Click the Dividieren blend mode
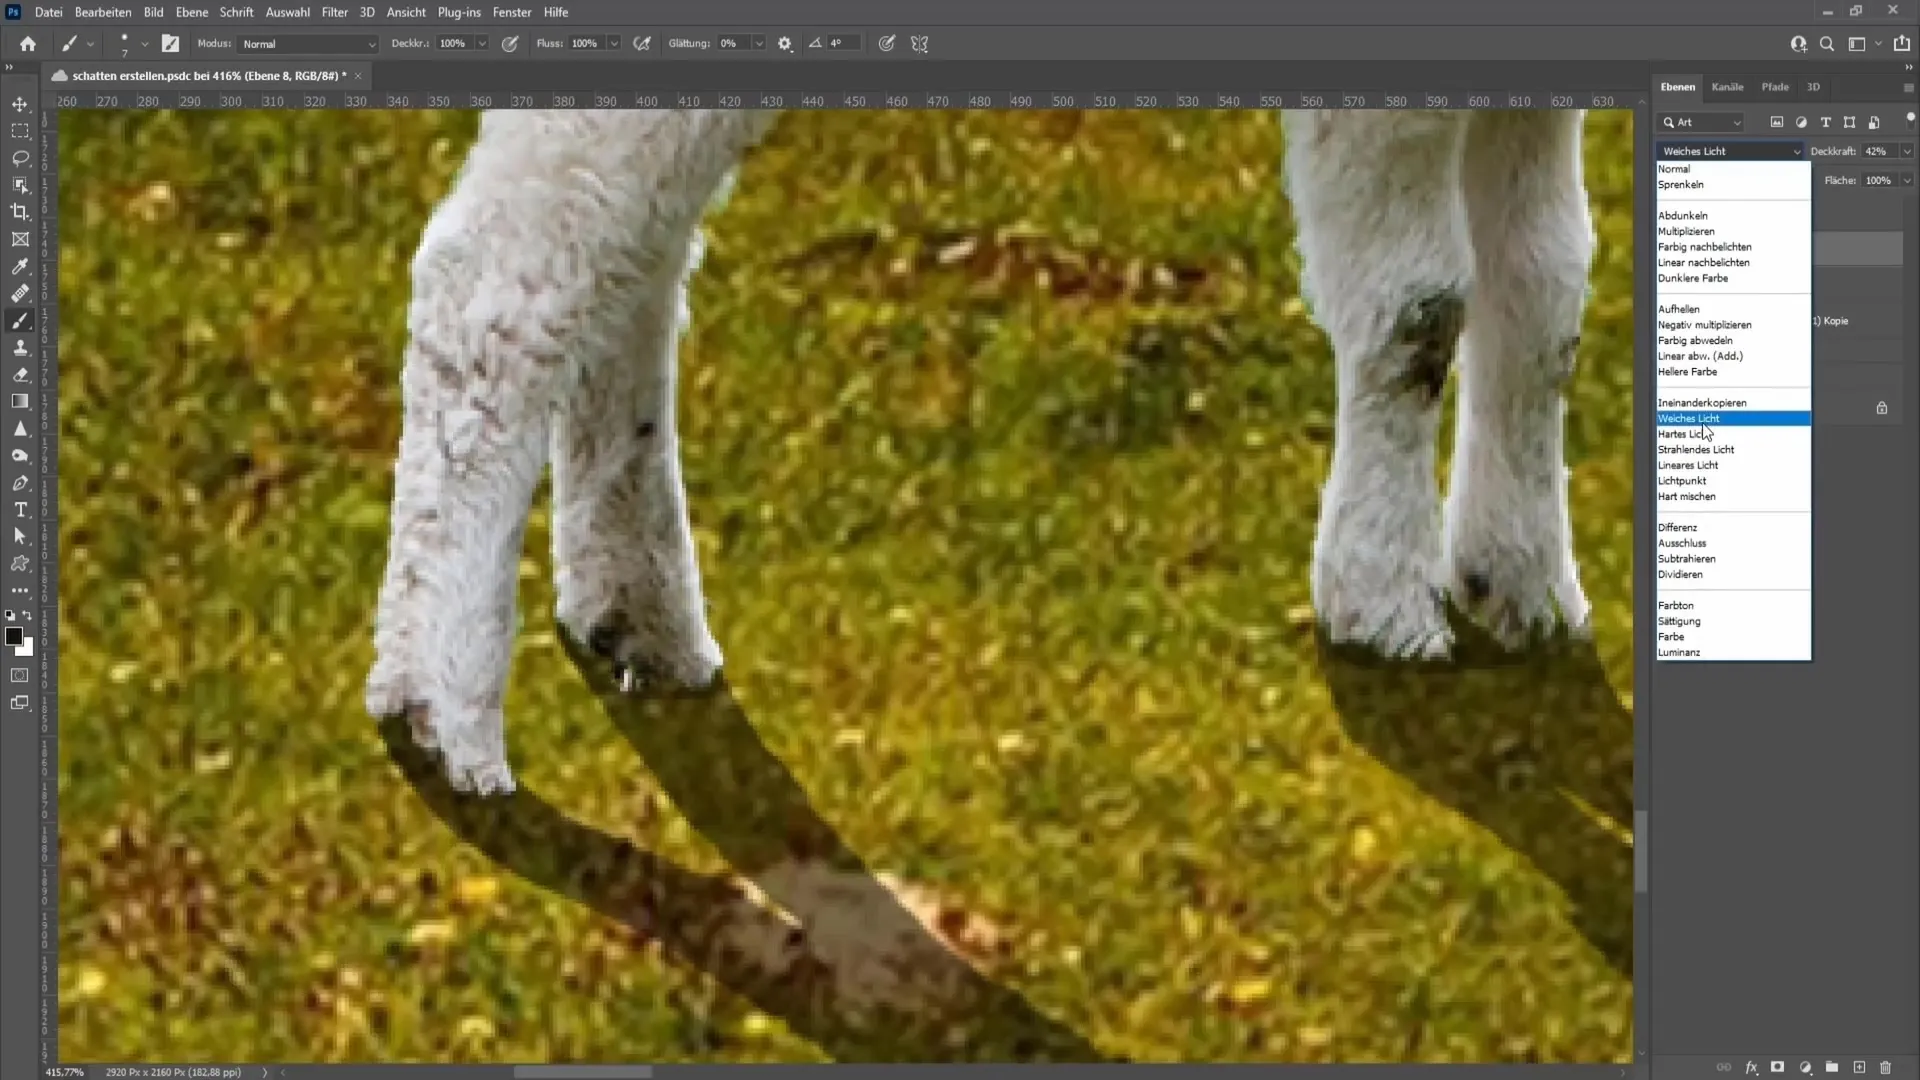1920x1080 pixels. (x=1681, y=575)
